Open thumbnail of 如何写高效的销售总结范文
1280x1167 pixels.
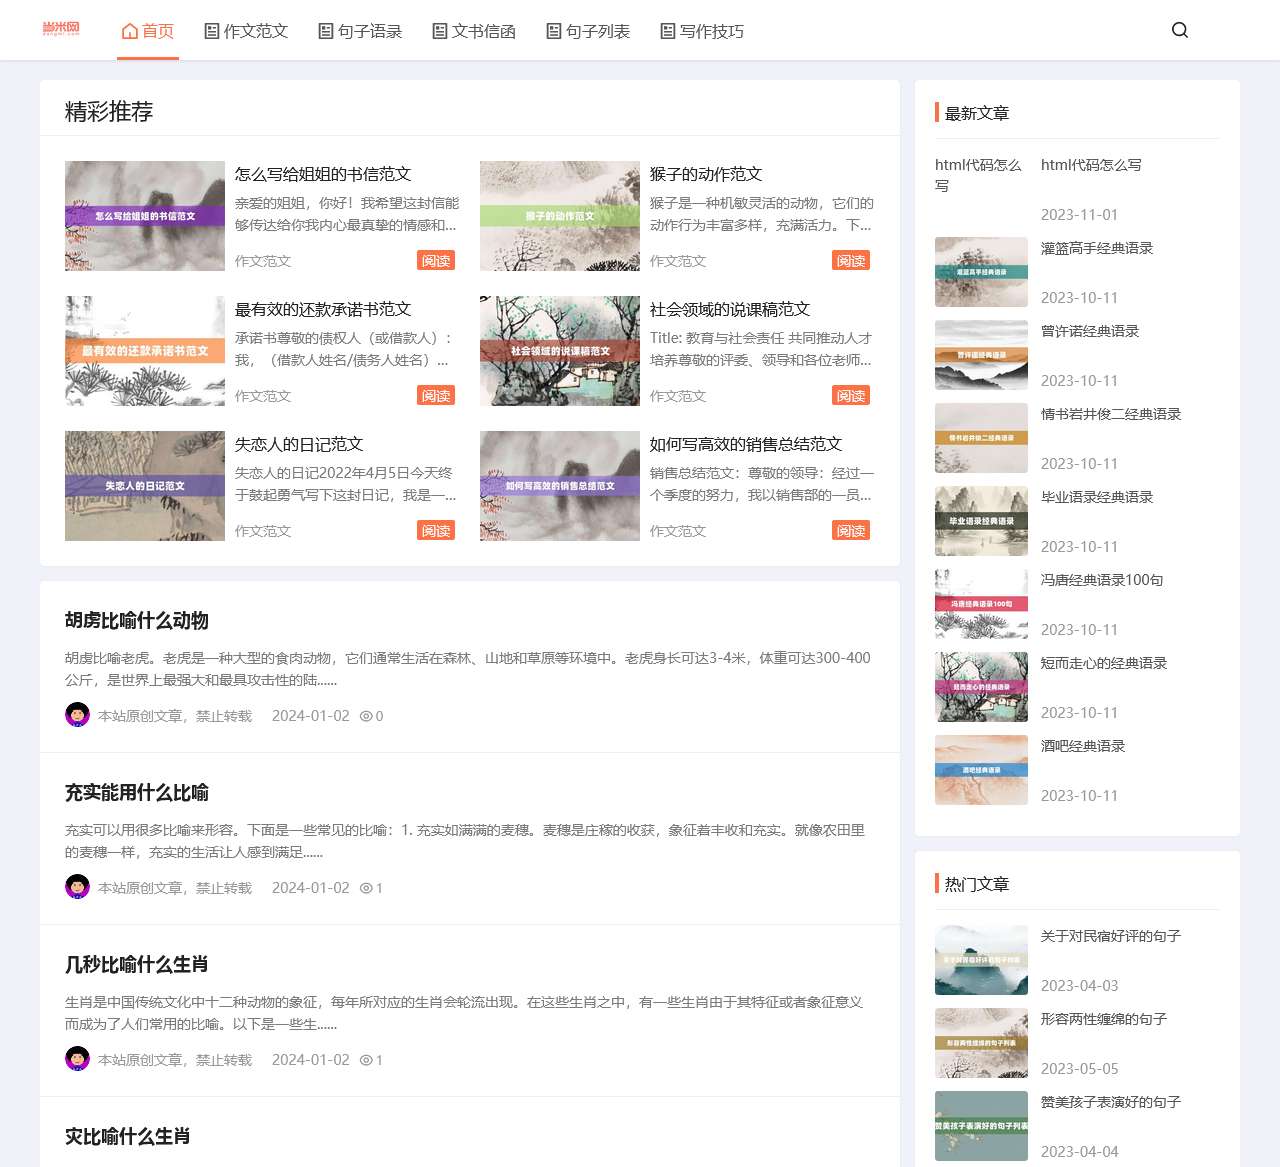coord(560,486)
